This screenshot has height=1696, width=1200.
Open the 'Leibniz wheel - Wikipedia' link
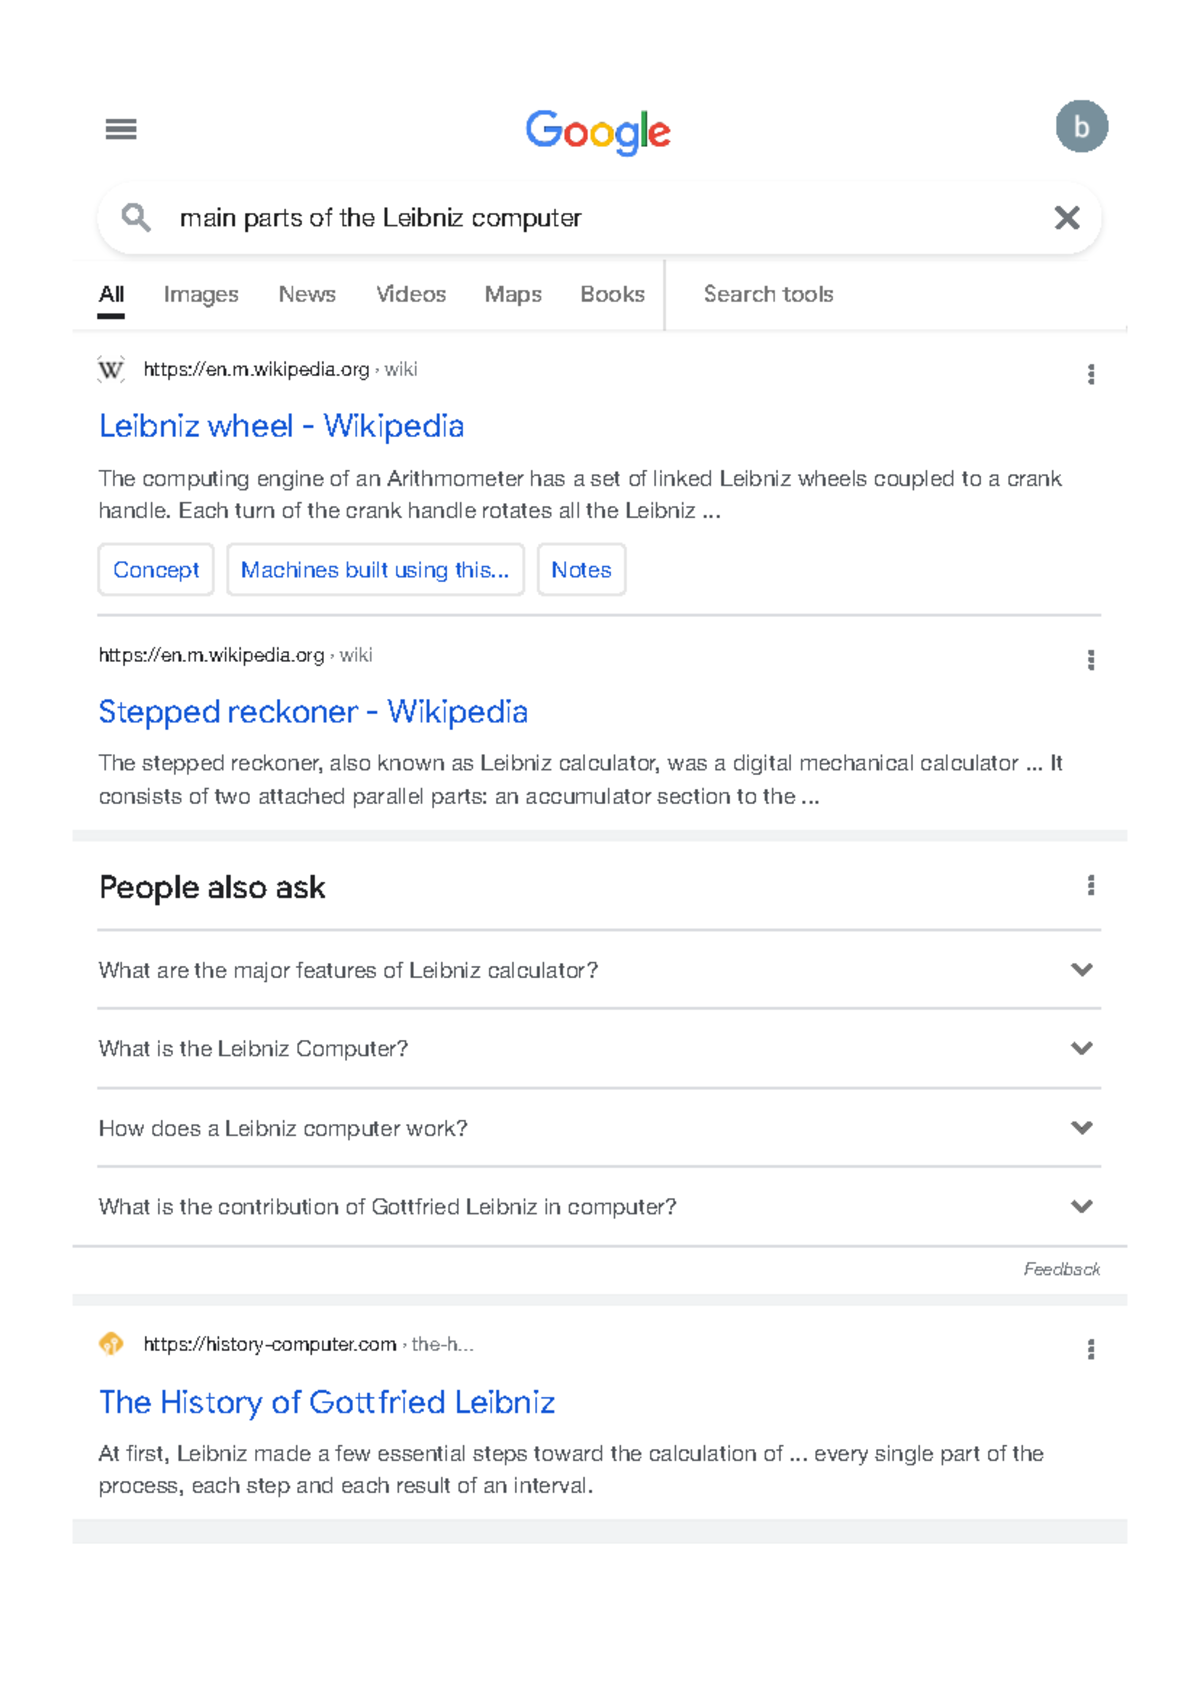point(281,426)
